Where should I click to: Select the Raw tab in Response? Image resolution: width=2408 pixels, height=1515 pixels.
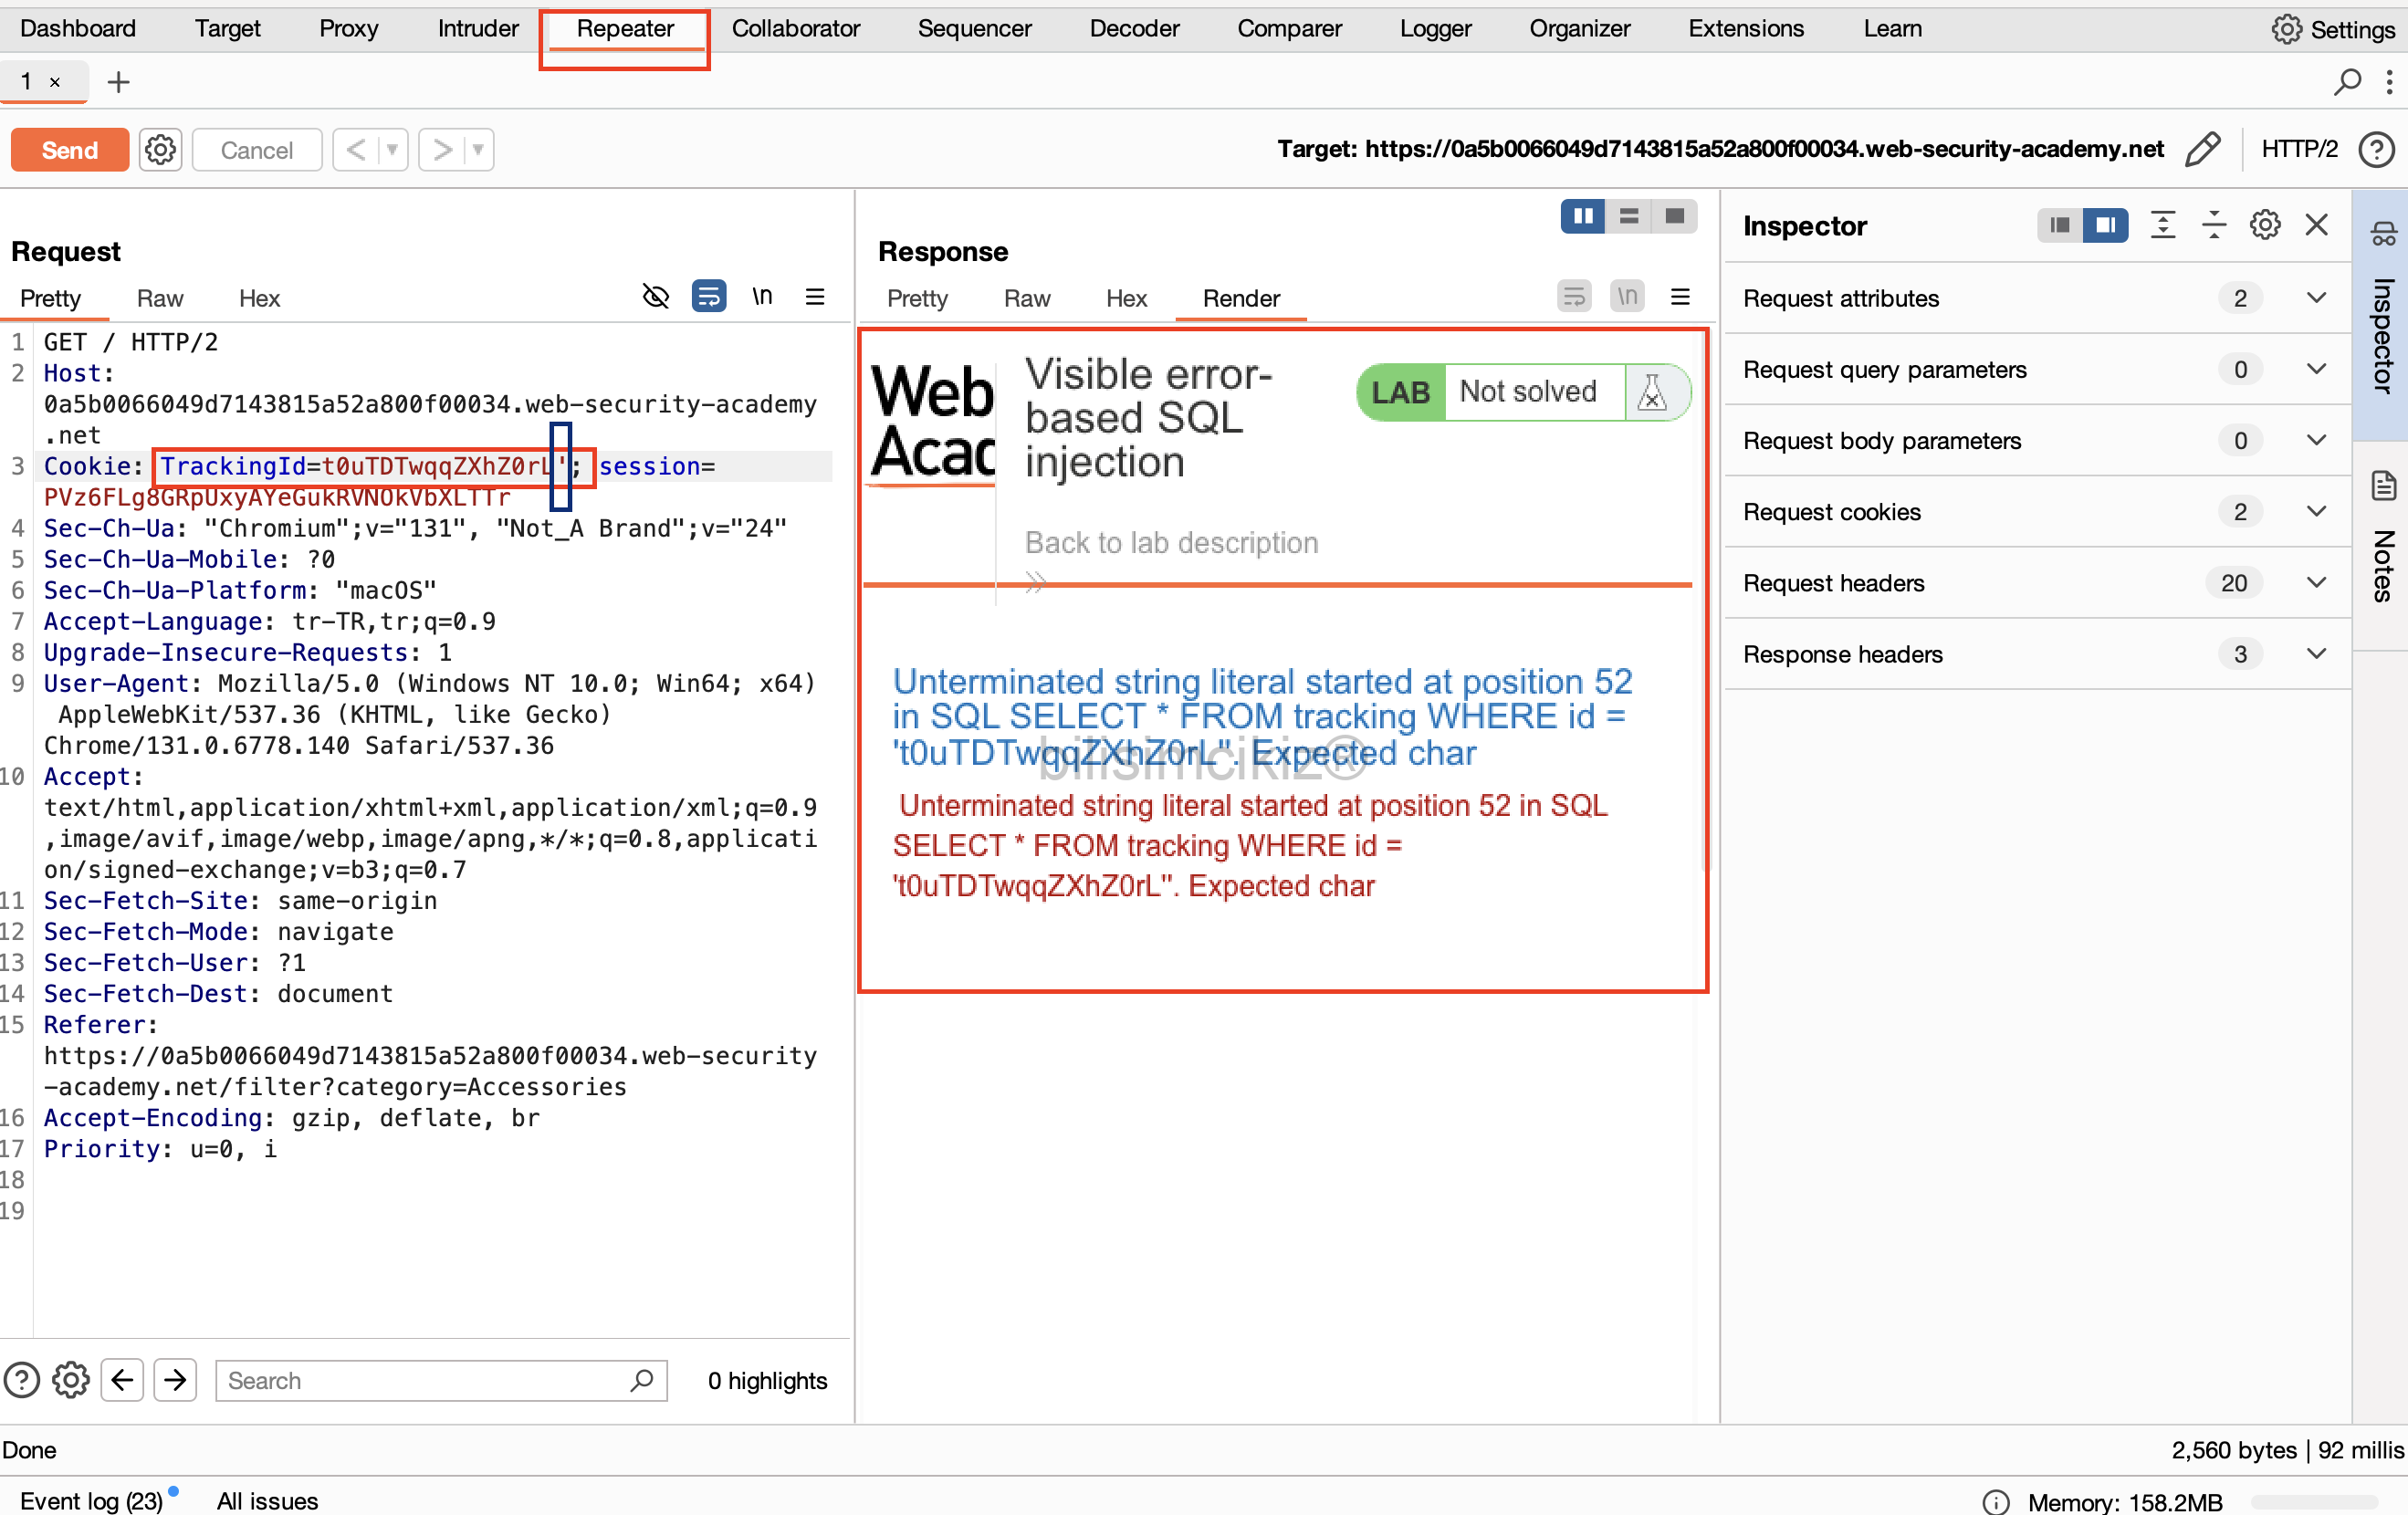click(x=1026, y=298)
